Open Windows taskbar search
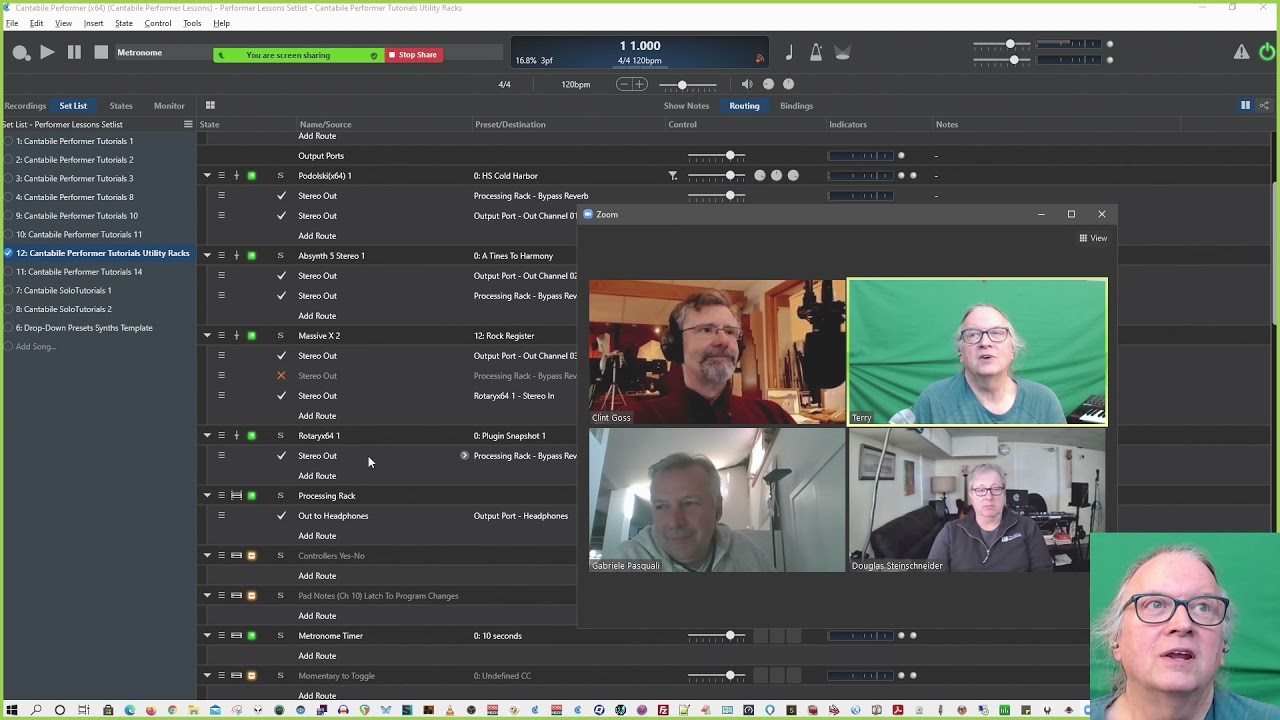Viewport: 1280px width, 720px height. (x=36, y=710)
